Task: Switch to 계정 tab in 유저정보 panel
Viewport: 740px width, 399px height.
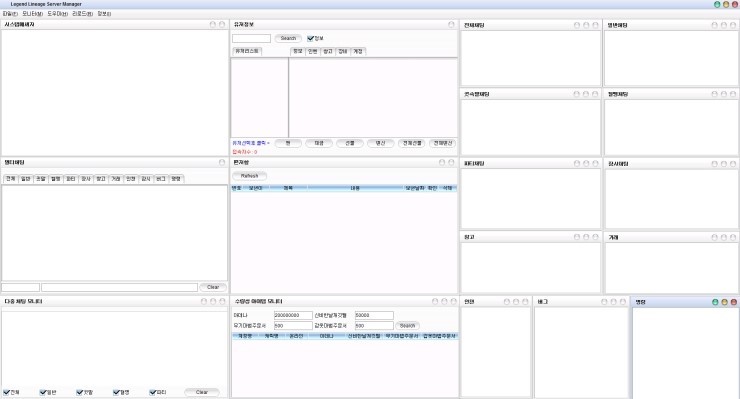Action: coord(358,51)
